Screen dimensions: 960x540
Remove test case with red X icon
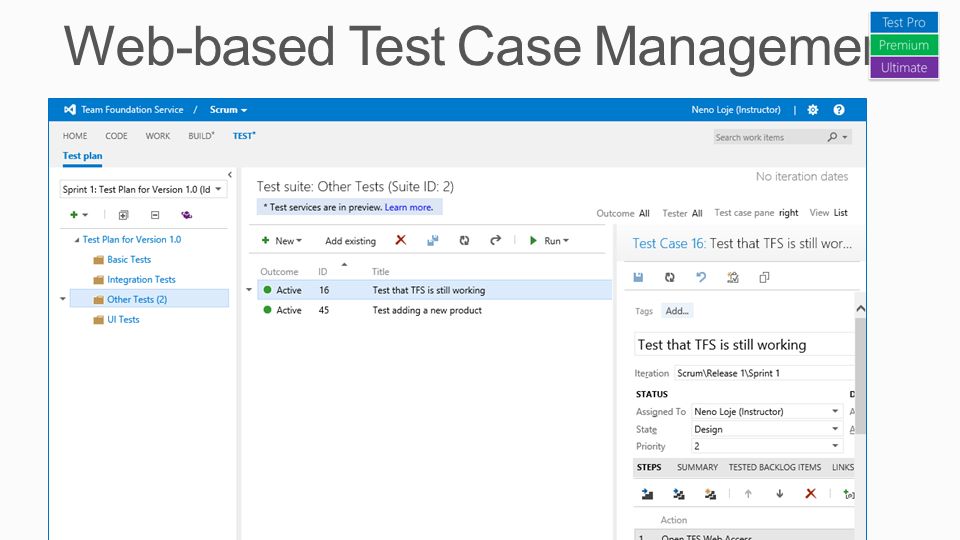click(400, 240)
